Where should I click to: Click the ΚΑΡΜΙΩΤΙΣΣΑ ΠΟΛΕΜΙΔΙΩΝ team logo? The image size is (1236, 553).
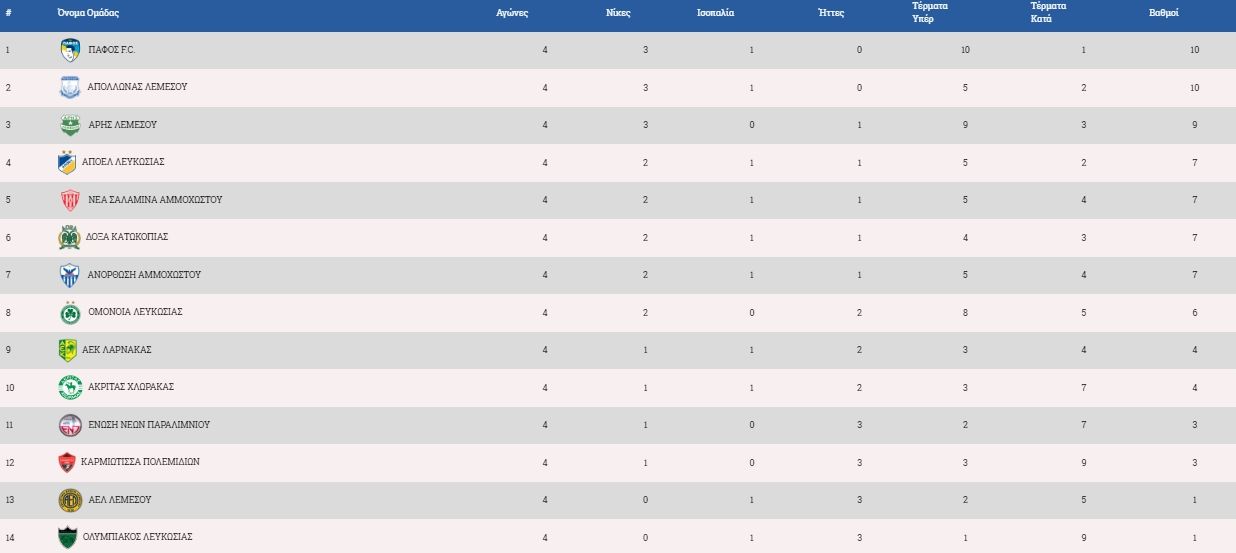68,462
